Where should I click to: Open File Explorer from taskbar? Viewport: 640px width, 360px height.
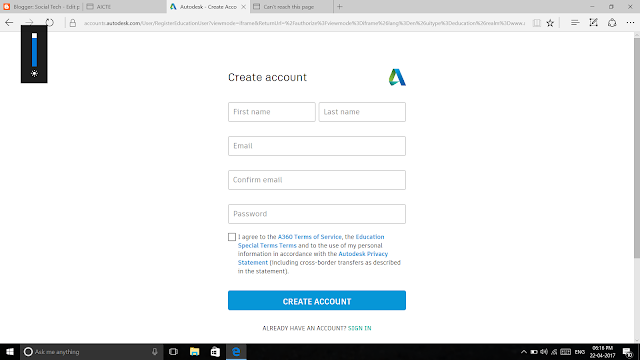point(194,352)
